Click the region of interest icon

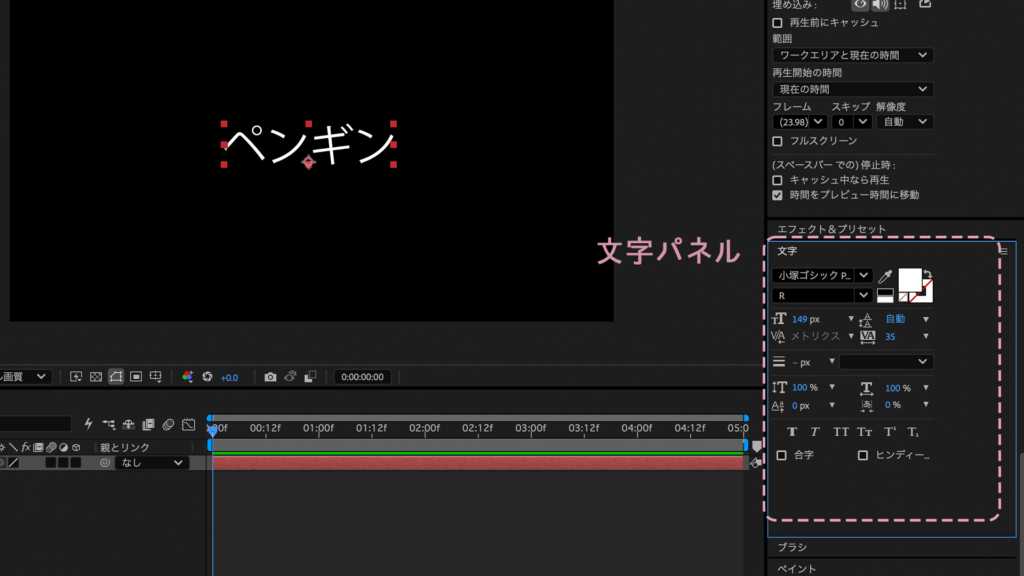point(136,377)
